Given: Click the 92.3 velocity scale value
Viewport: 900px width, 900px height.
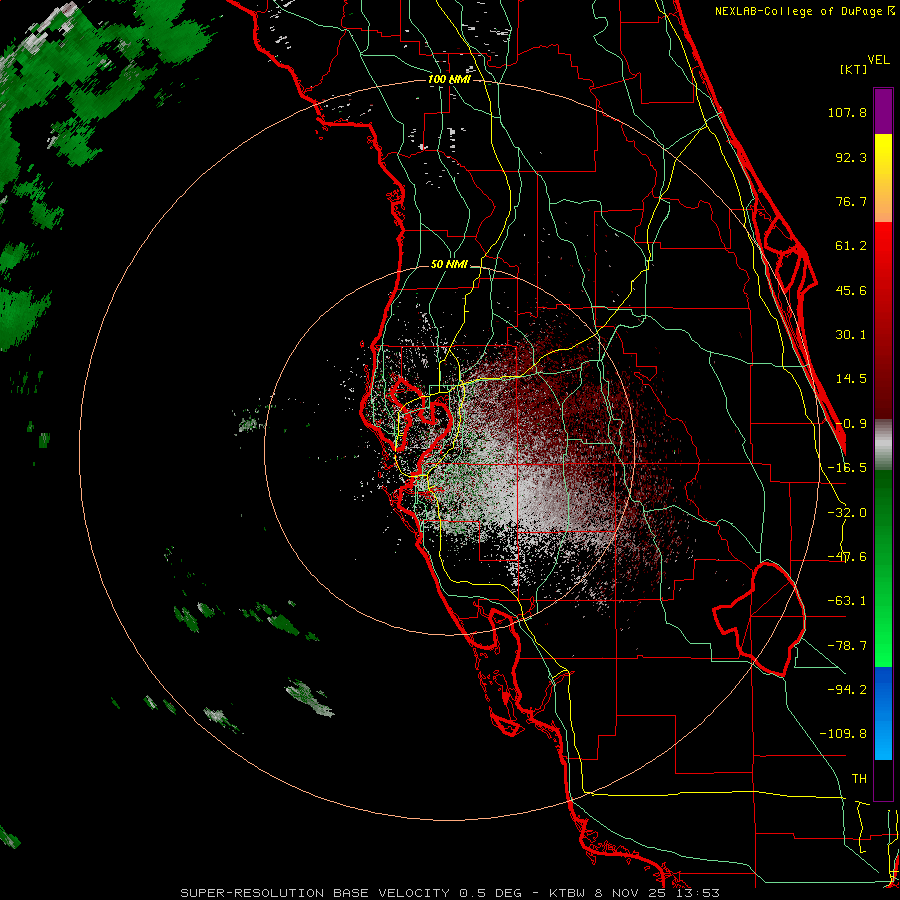Looking at the screenshot, I should coord(851,157).
